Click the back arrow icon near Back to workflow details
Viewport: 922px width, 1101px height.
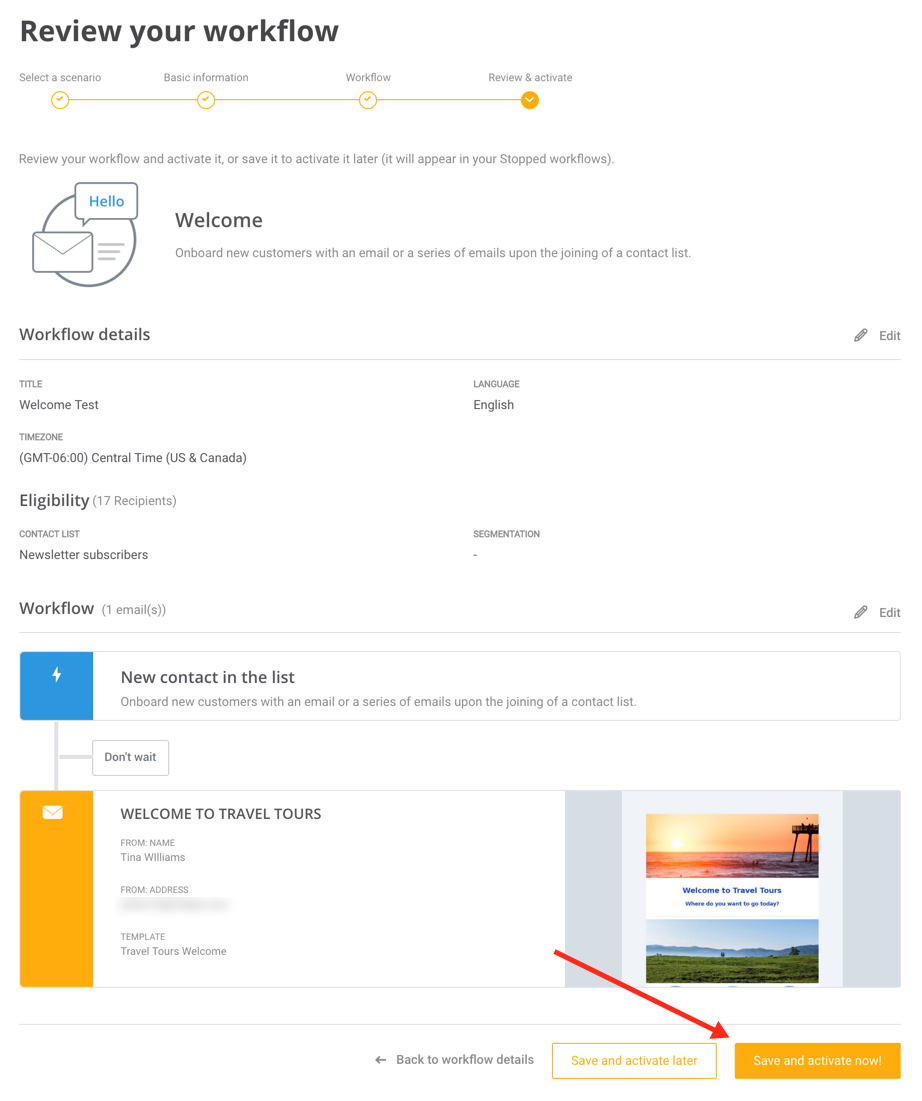pos(381,1060)
